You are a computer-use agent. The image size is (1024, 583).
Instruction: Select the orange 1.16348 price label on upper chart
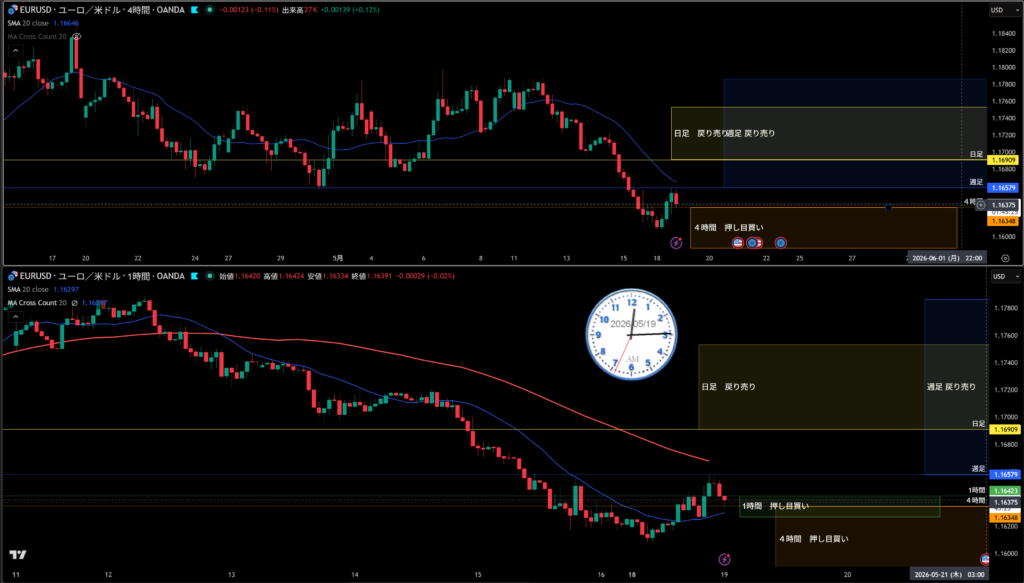tap(1003, 221)
